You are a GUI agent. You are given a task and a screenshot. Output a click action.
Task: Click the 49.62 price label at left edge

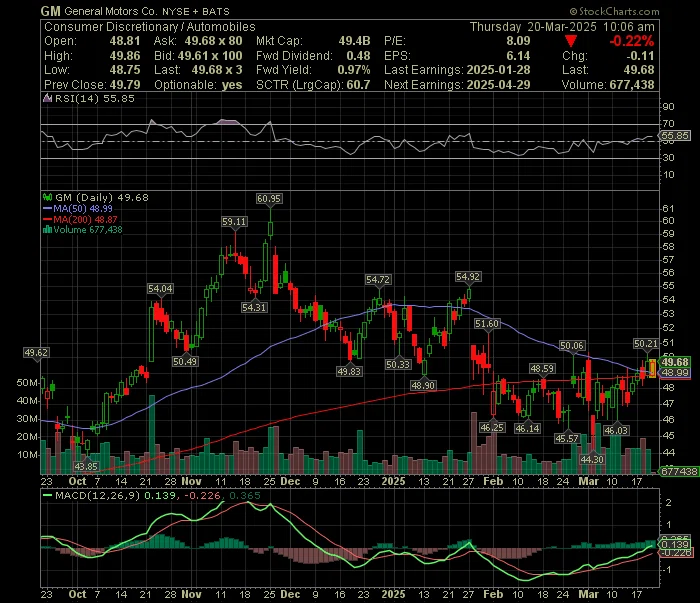(x=36, y=353)
